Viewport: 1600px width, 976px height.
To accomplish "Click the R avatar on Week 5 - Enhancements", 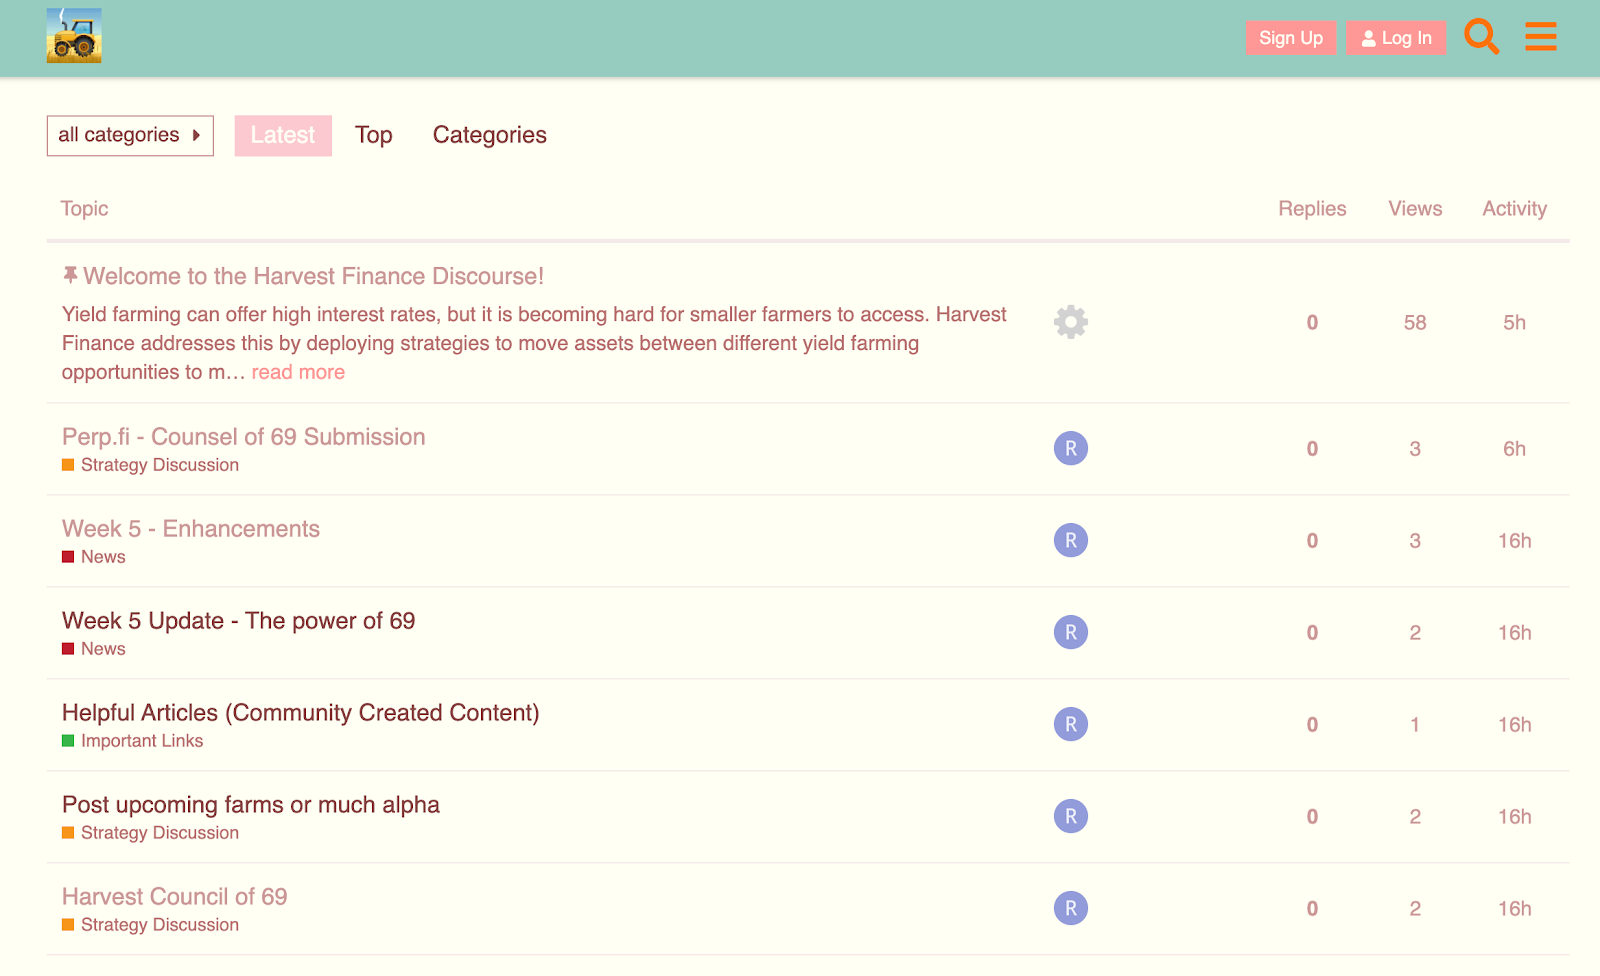I will pyautogui.click(x=1071, y=540).
